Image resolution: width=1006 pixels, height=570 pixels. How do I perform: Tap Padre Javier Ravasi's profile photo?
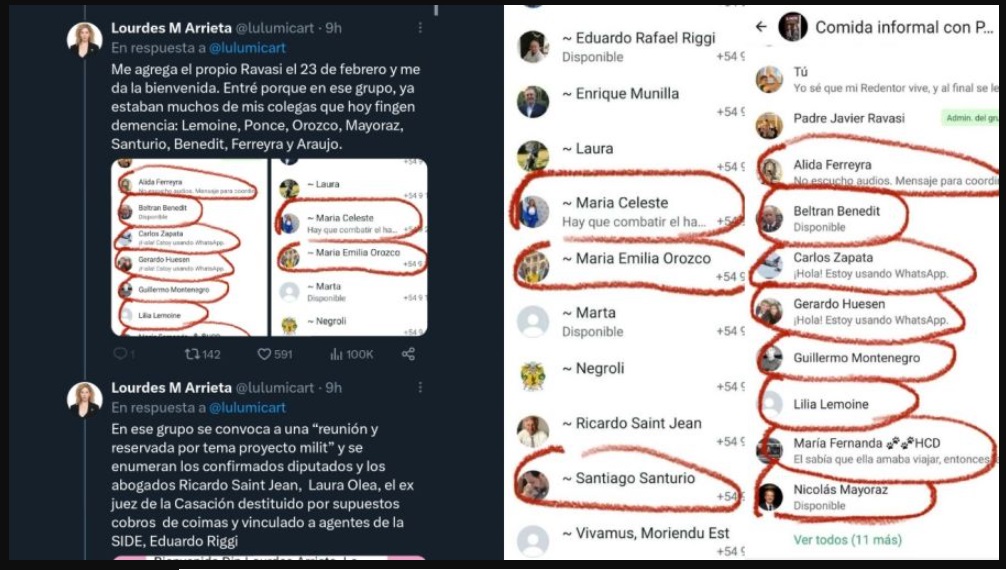pos(769,125)
